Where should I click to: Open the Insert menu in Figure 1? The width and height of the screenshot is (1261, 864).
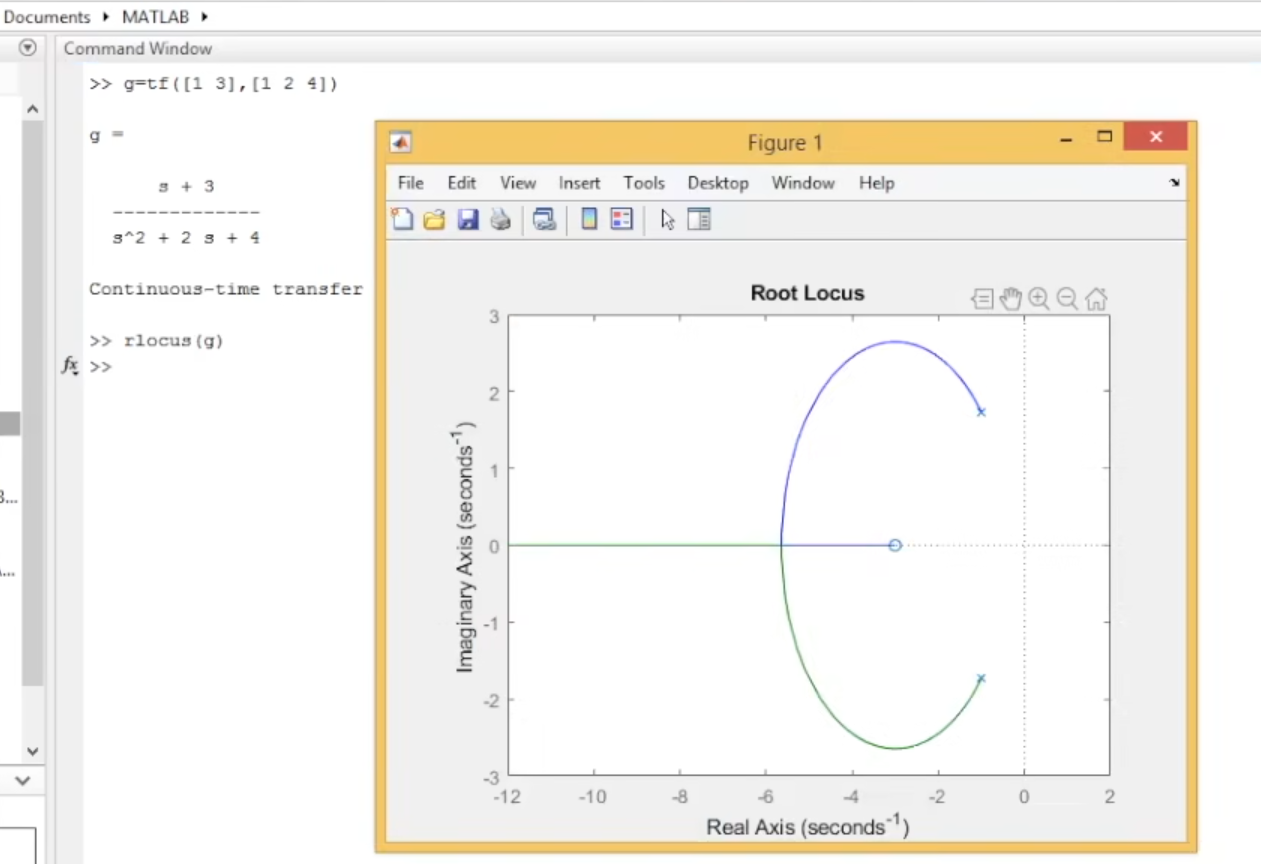coord(580,183)
